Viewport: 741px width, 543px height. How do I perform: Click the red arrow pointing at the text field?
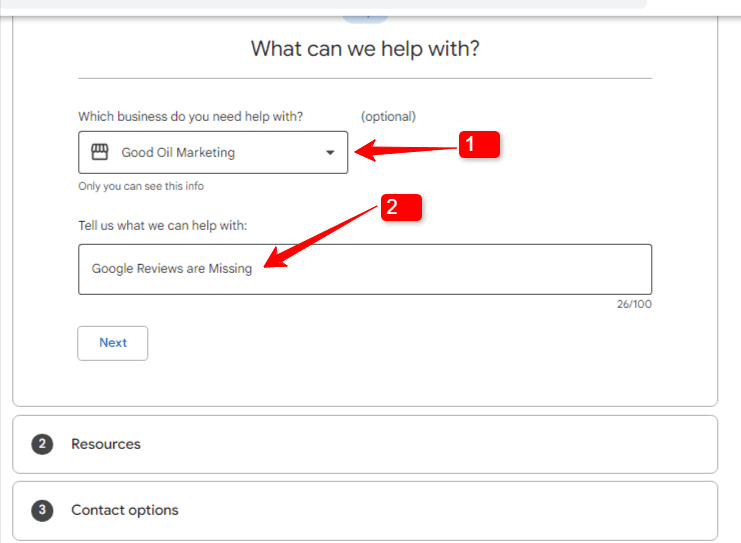click(x=320, y=237)
